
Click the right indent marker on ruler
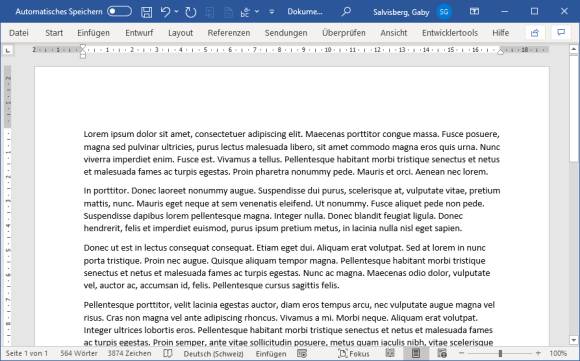click(500, 51)
